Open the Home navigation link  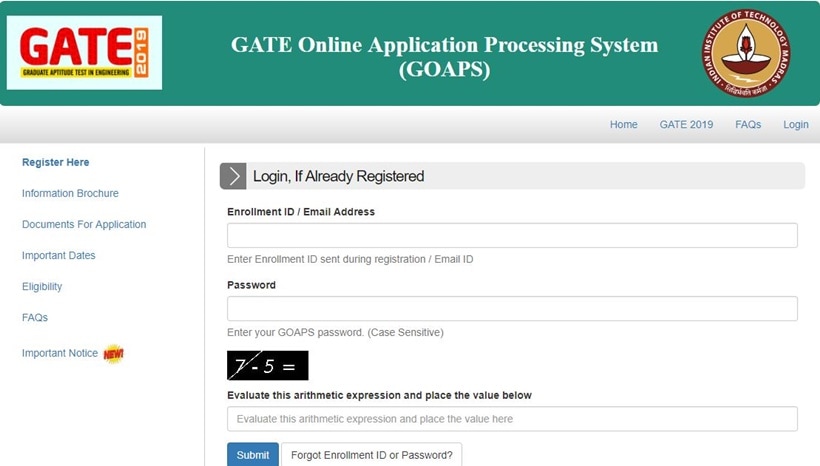pos(623,124)
